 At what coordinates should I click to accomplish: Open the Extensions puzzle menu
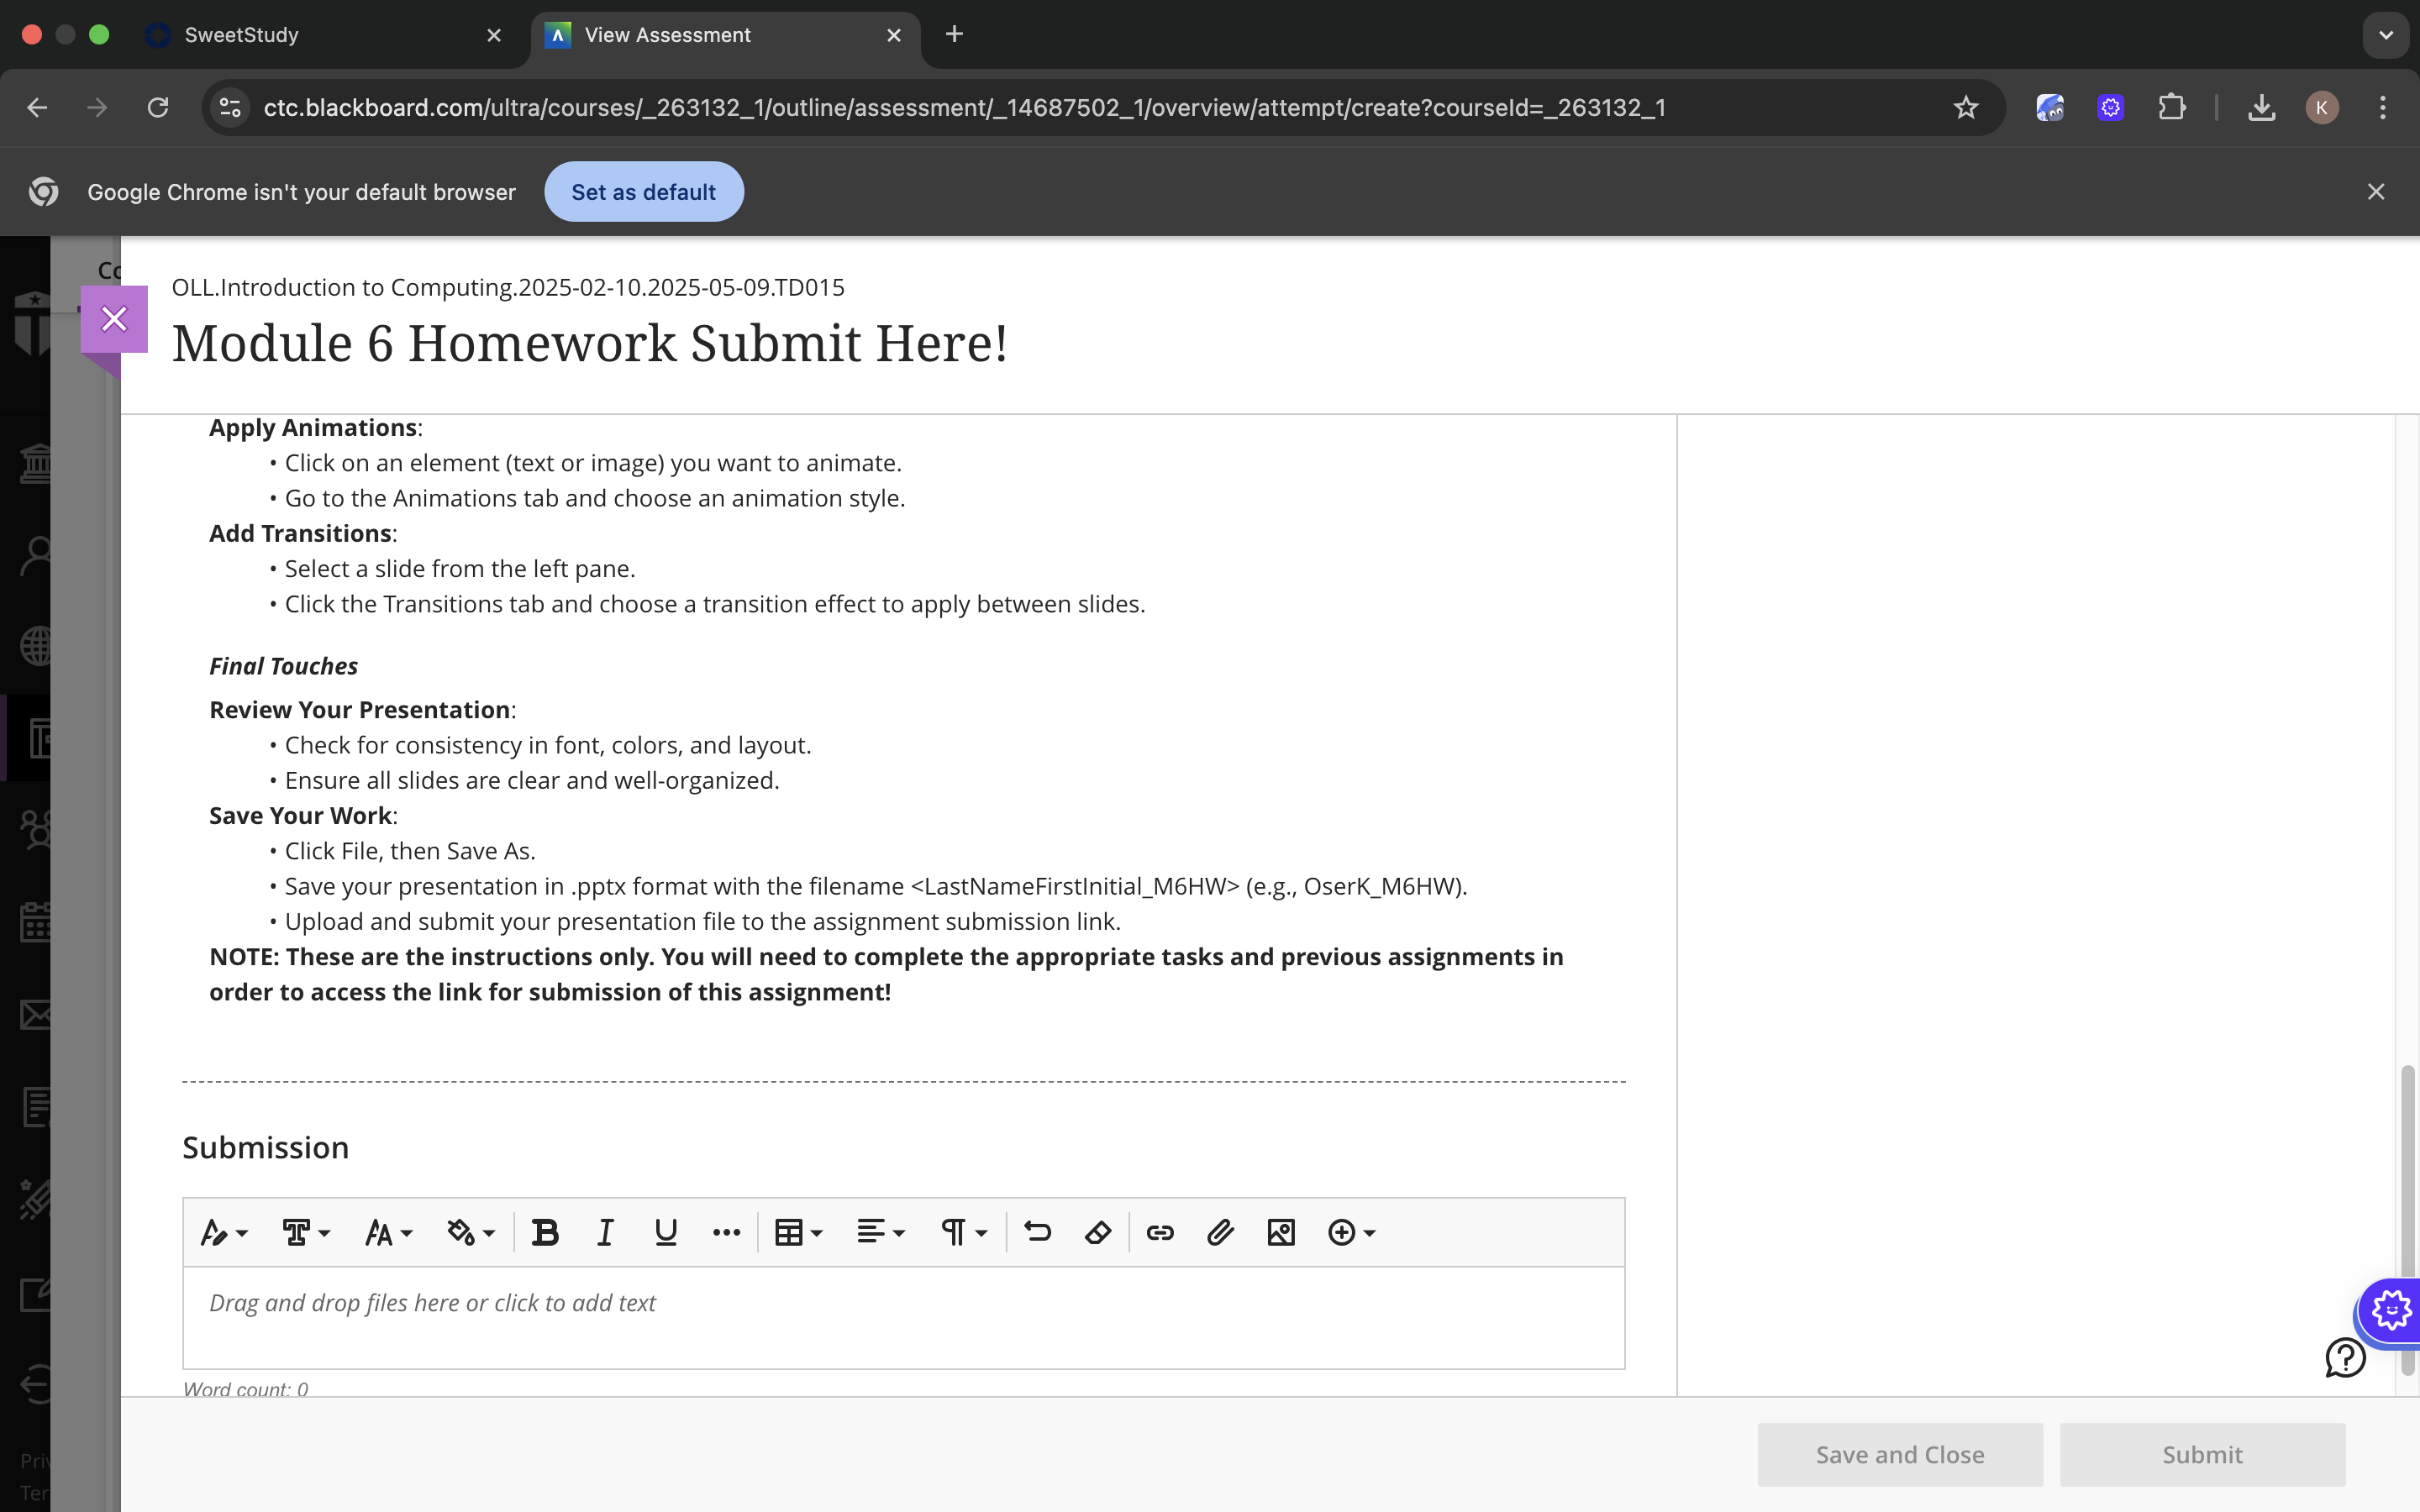[x=2172, y=107]
